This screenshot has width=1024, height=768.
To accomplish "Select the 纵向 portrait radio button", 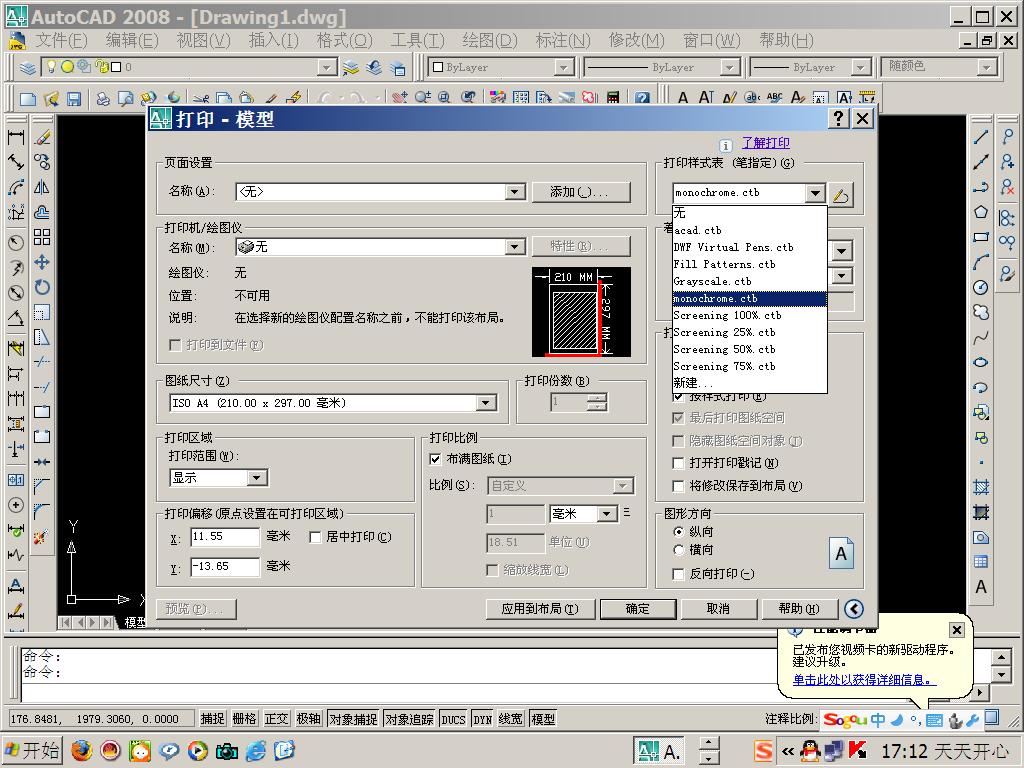I will click(x=679, y=532).
